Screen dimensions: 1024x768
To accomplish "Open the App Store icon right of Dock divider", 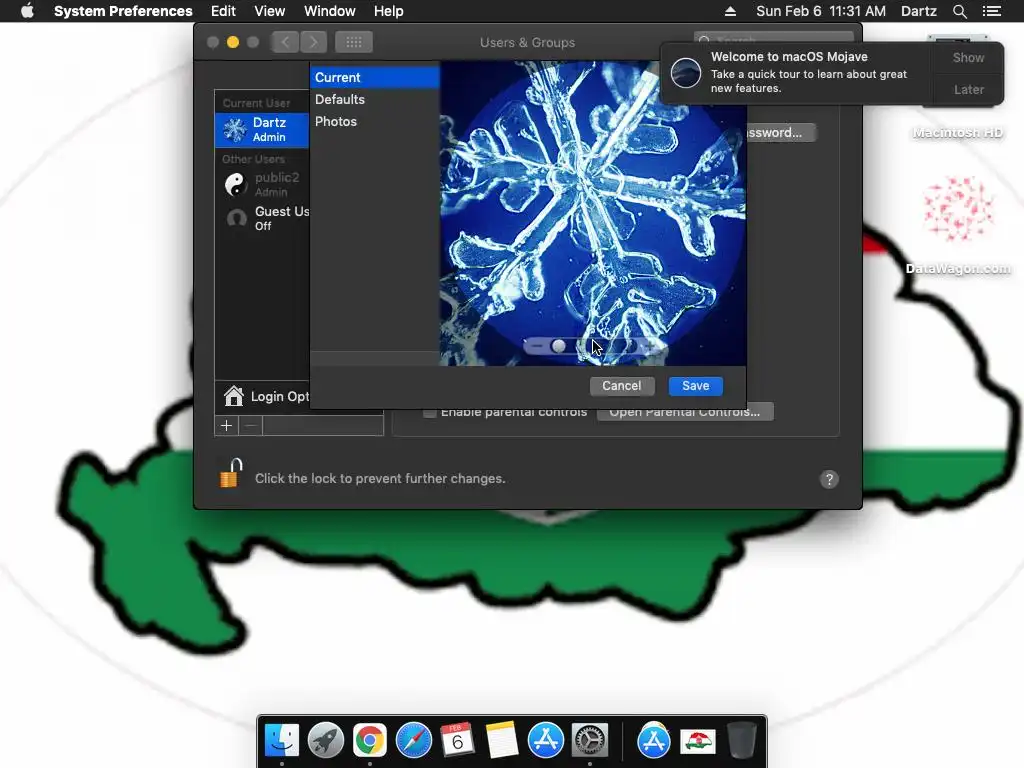I will (654, 741).
